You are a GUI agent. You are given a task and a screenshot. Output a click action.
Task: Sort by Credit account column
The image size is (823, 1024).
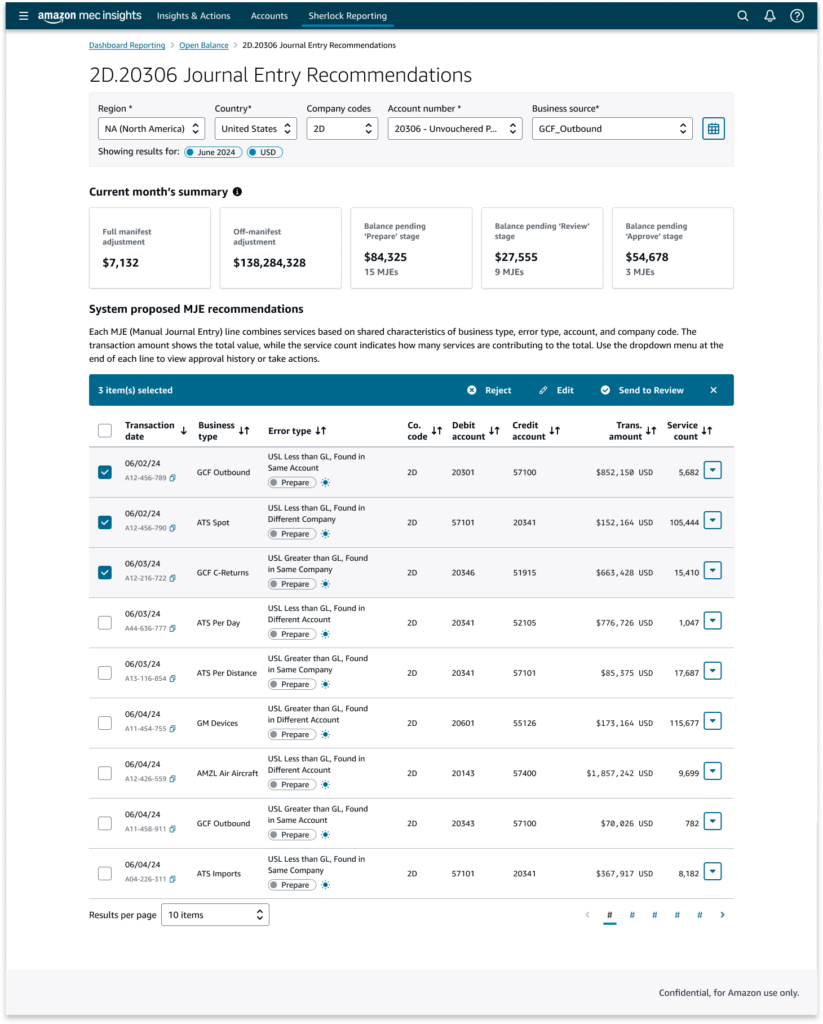click(555, 430)
